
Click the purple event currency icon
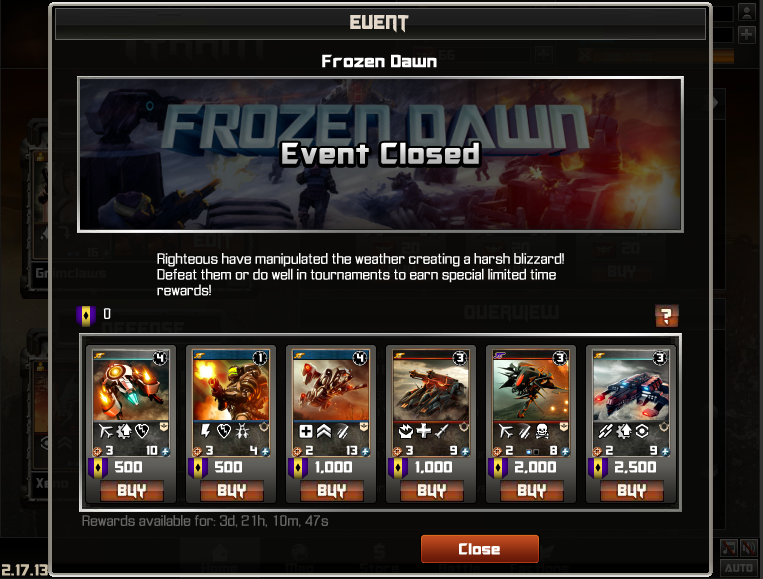click(86, 316)
